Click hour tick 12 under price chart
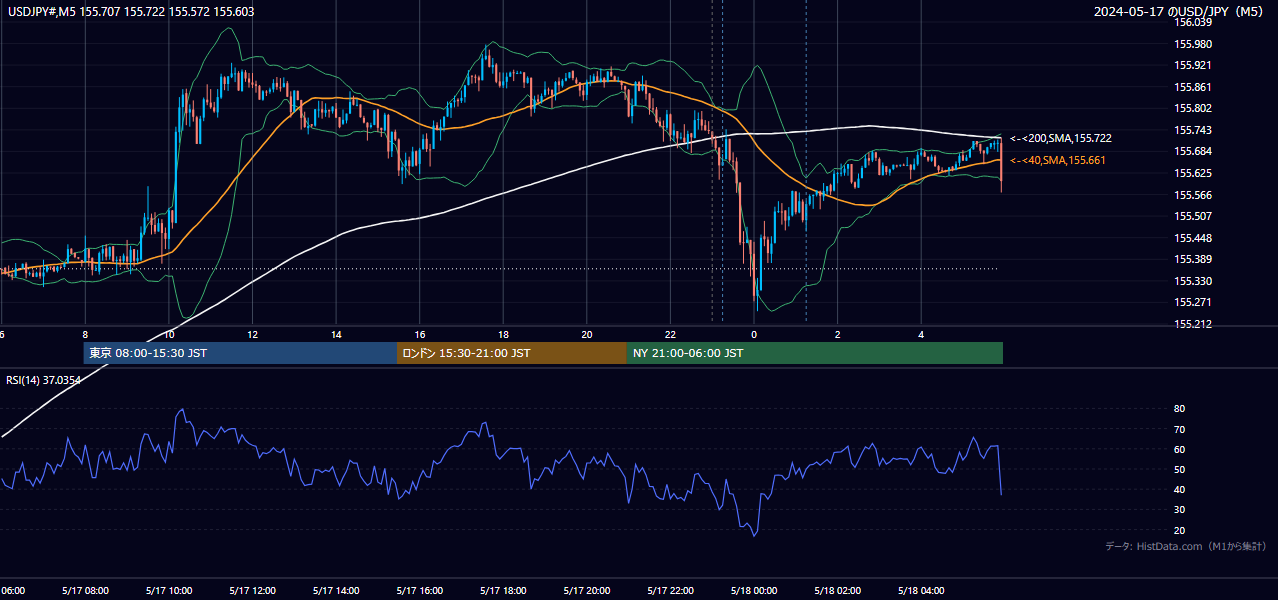The image size is (1278, 600). click(x=253, y=334)
